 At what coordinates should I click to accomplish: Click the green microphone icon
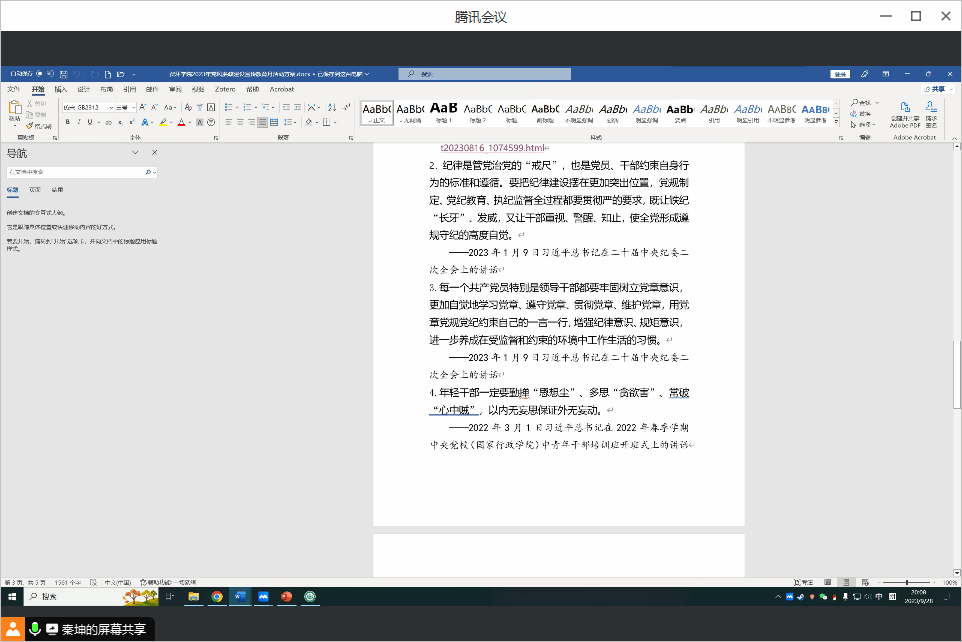pyautogui.click(x=35, y=628)
